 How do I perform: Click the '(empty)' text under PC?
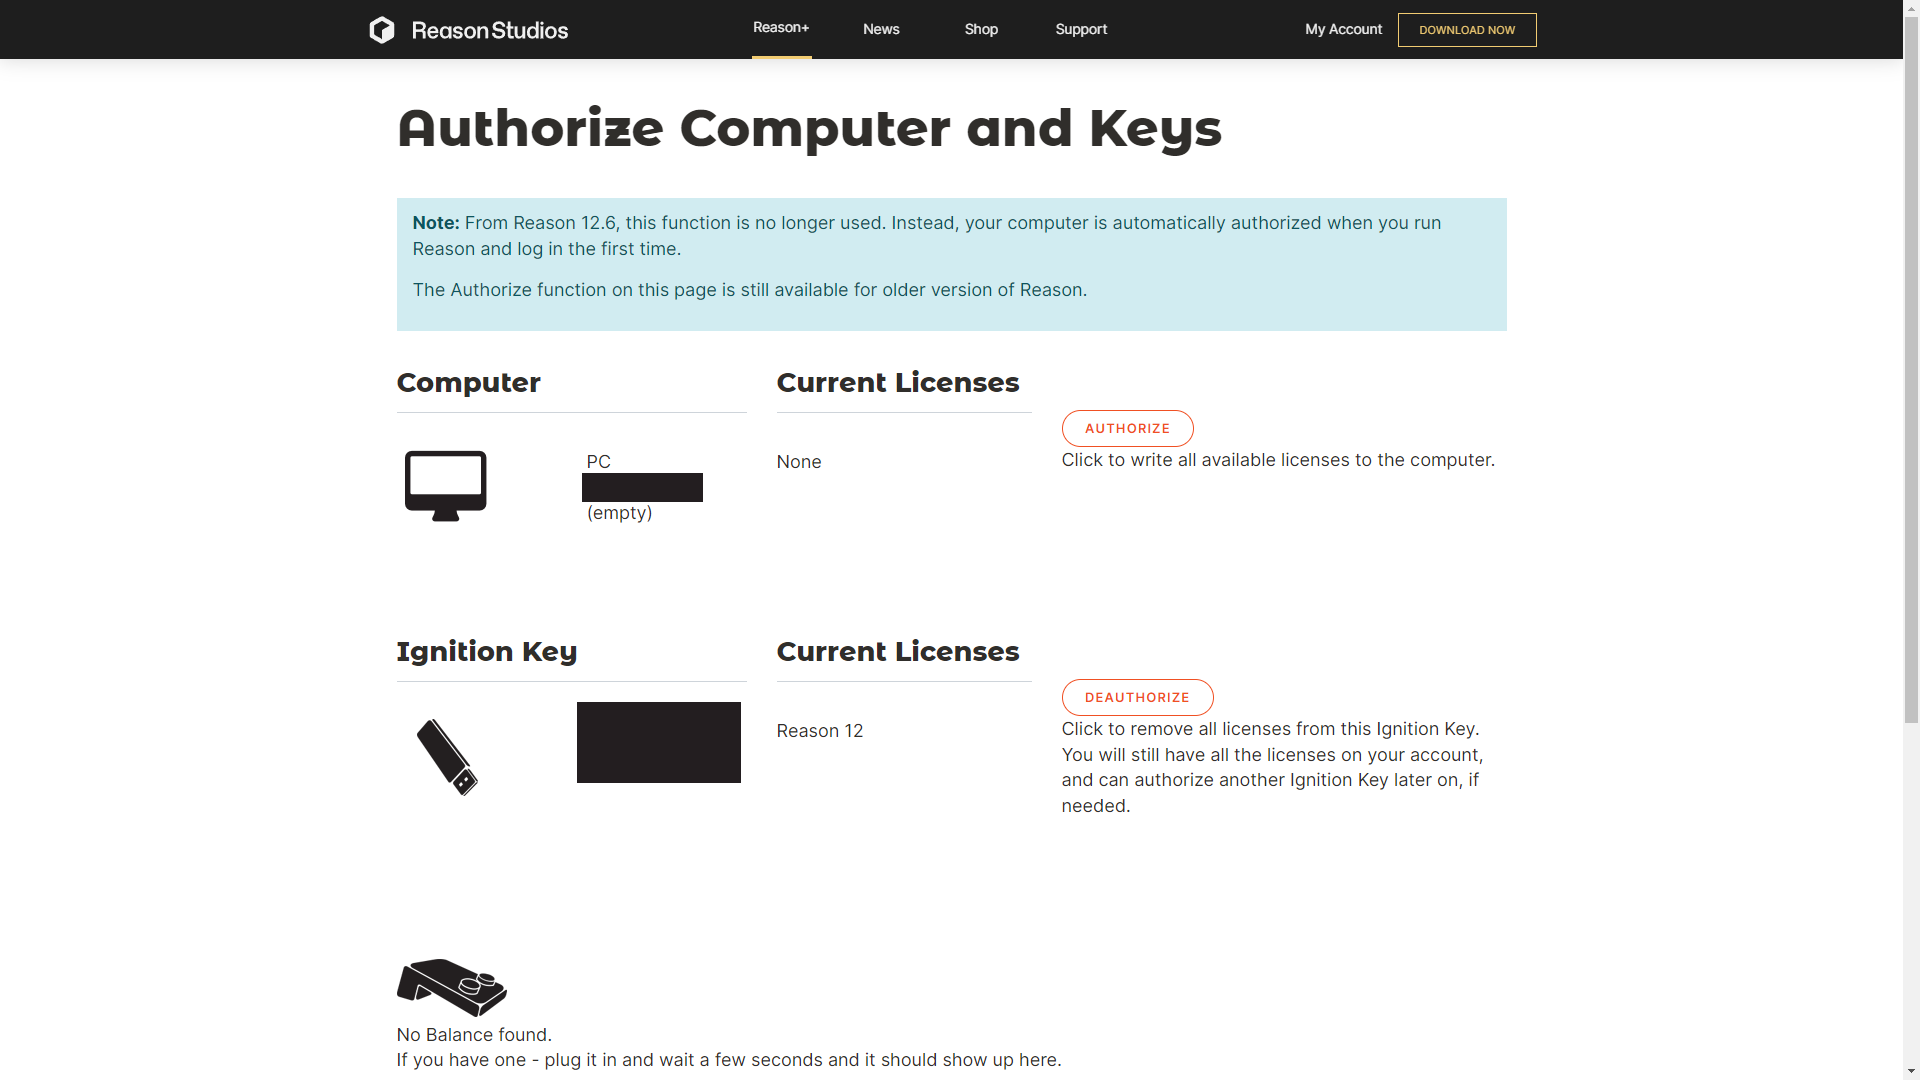[619, 513]
